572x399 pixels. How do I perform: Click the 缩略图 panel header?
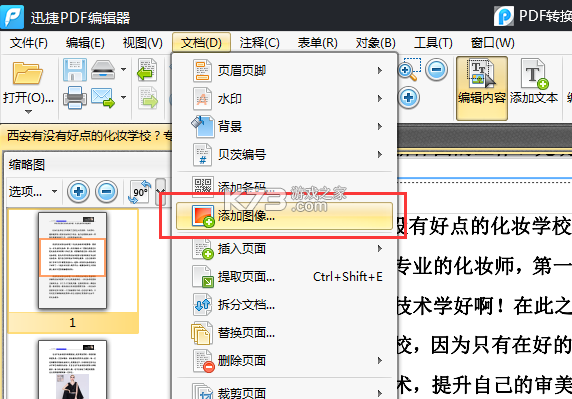27,165
